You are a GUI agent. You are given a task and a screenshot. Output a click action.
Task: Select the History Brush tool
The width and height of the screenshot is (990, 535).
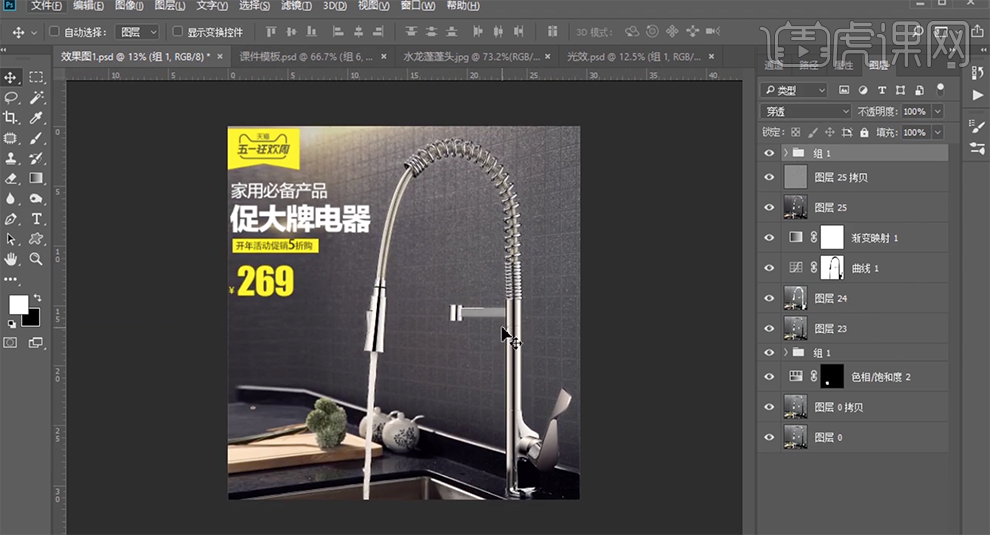(x=36, y=158)
